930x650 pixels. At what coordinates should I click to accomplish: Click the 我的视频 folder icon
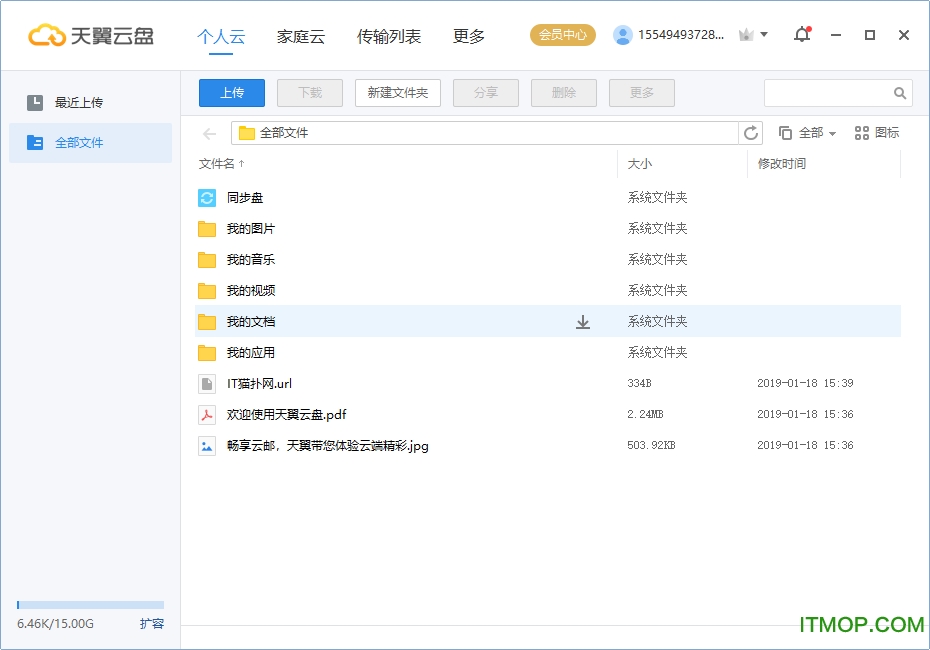pyautogui.click(x=207, y=291)
